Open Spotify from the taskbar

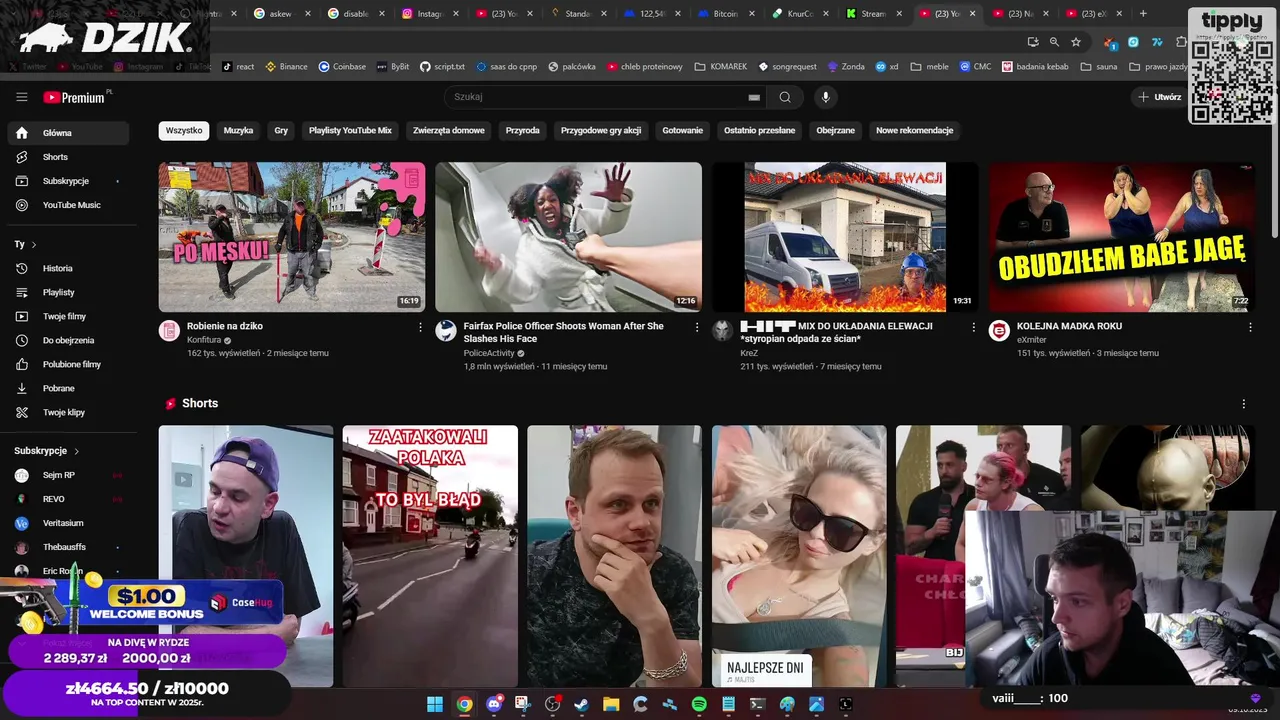tap(699, 704)
